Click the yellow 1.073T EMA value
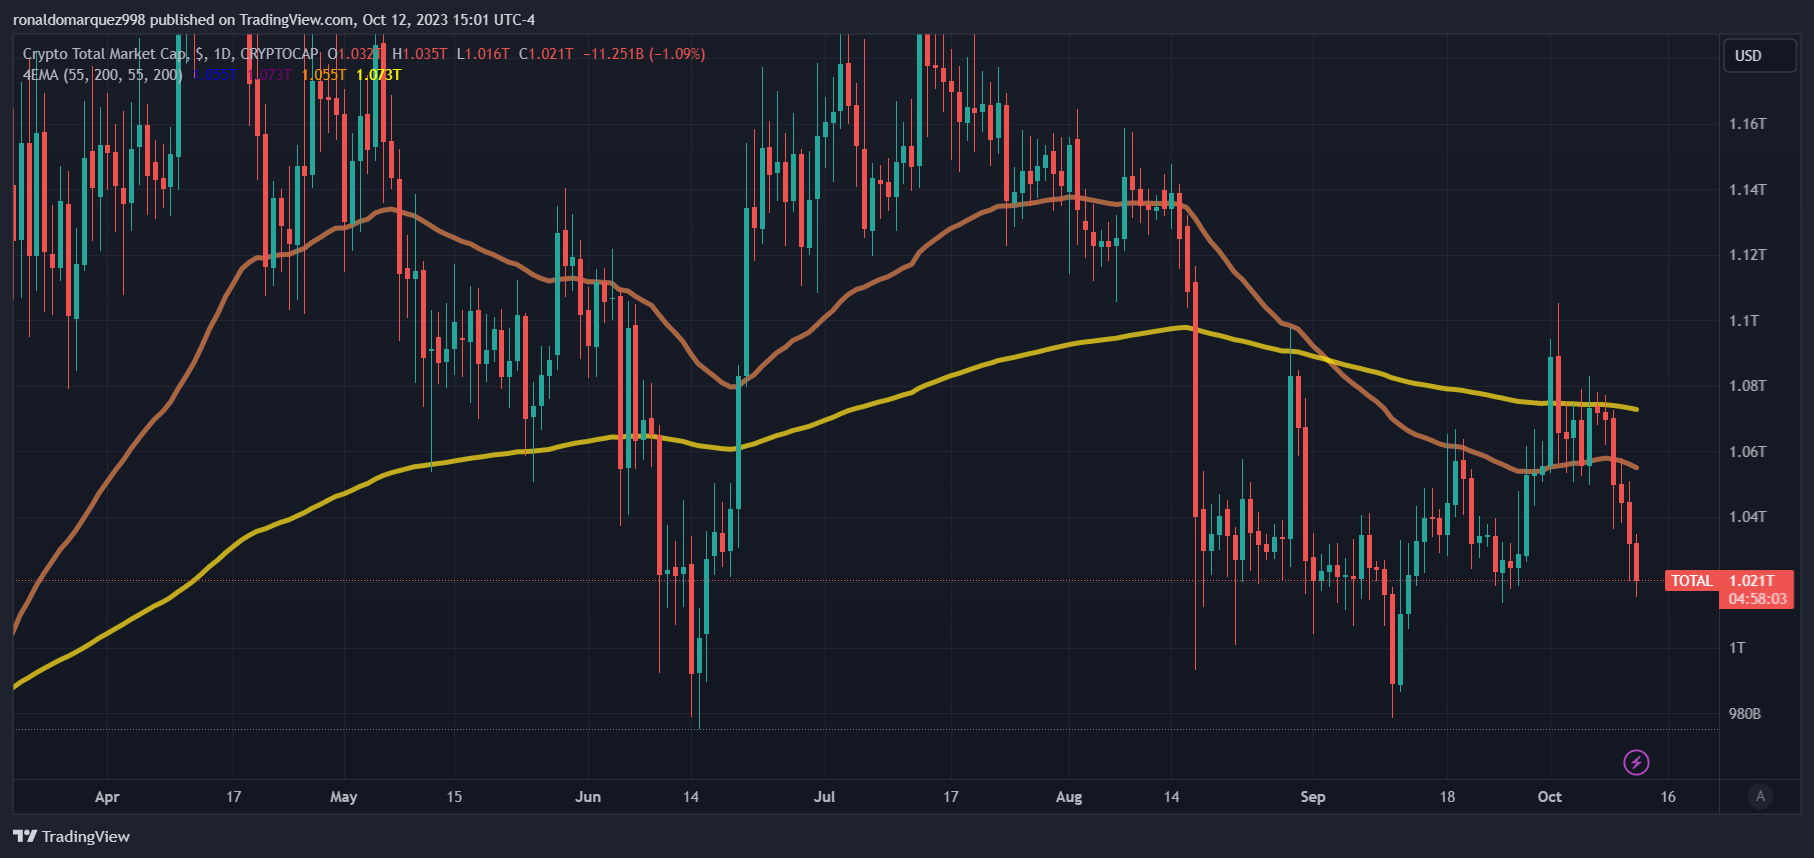1814x858 pixels. pyautogui.click(x=379, y=75)
